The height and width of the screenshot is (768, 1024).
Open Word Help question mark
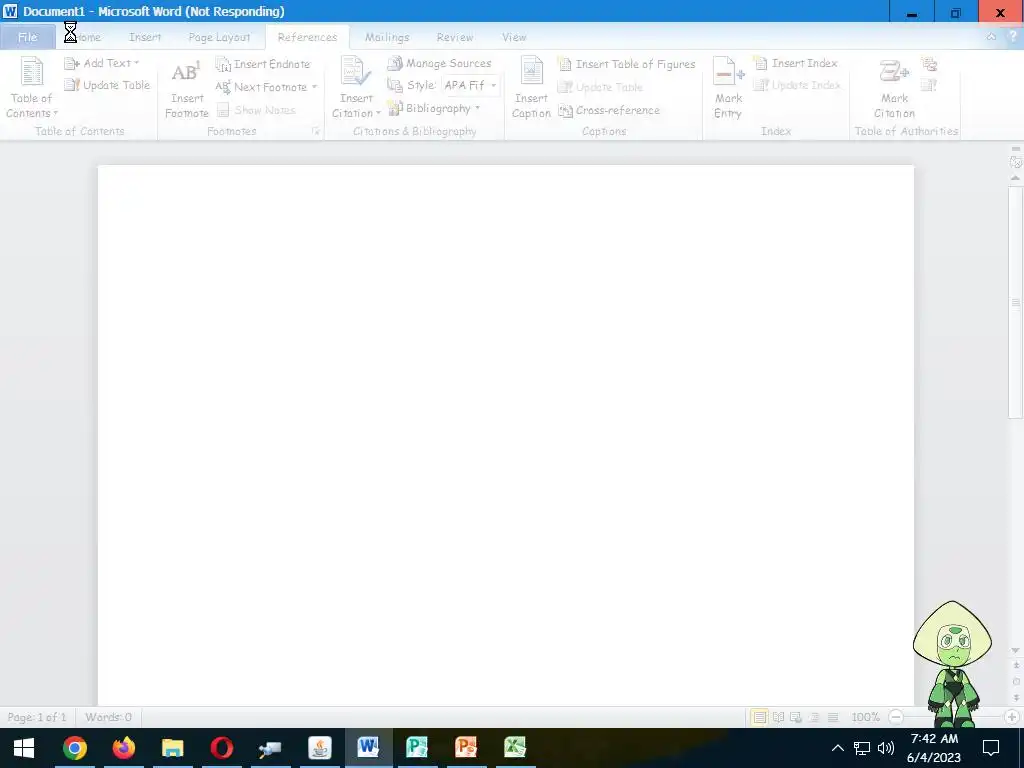click(x=1013, y=37)
